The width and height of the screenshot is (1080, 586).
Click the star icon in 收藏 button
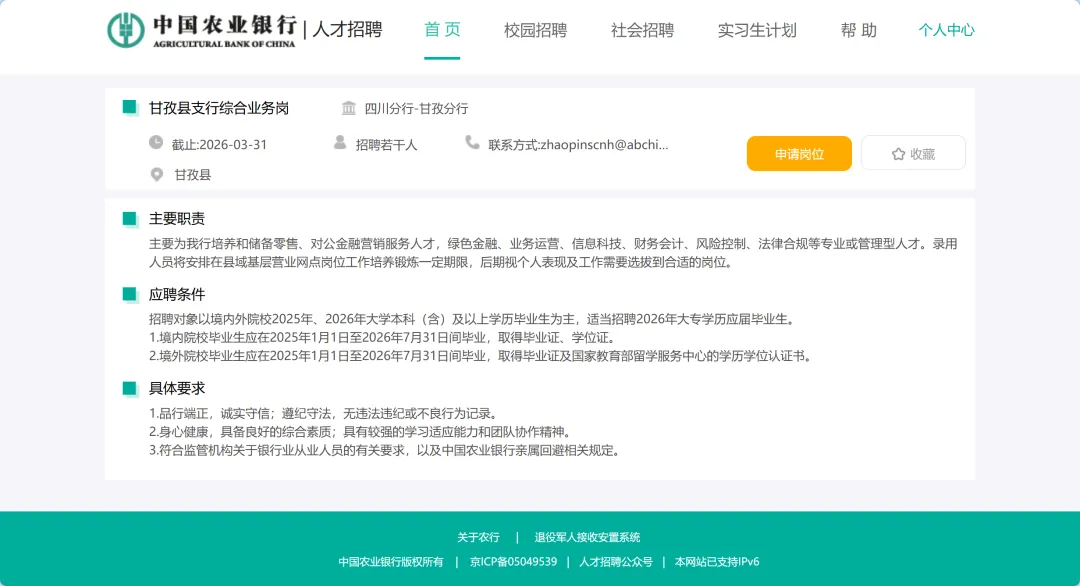pyautogui.click(x=898, y=154)
